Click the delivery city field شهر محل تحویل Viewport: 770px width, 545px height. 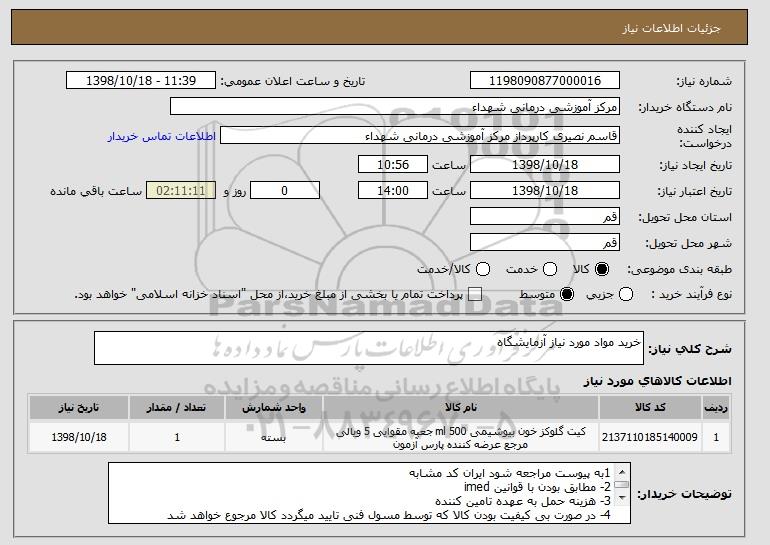pyautogui.click(x=545, y=243)
